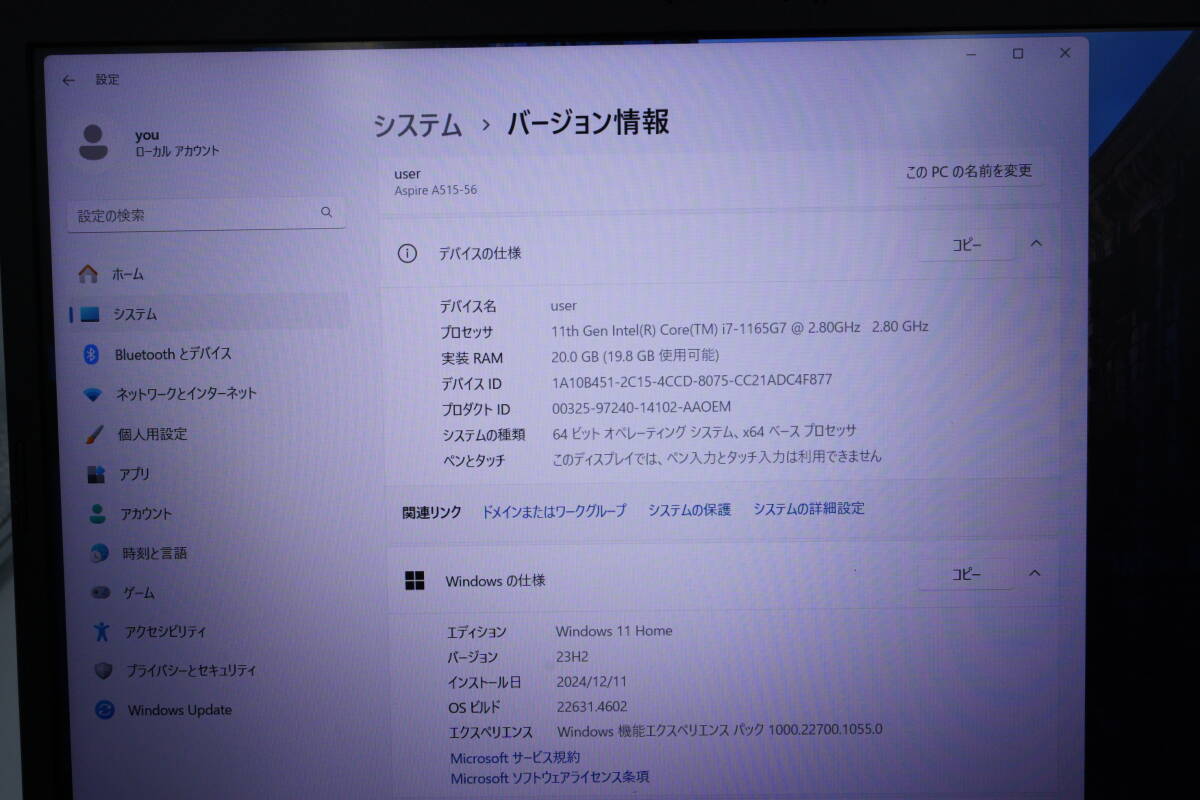Click the processor value i7-1165G7 text
The width and height of the screenshot is (1200, 800).
[x=740, y=328]
